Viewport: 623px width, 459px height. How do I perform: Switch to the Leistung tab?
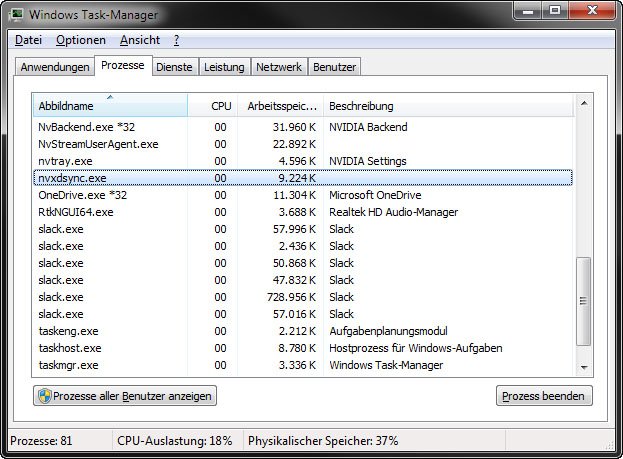pos(224,67)
